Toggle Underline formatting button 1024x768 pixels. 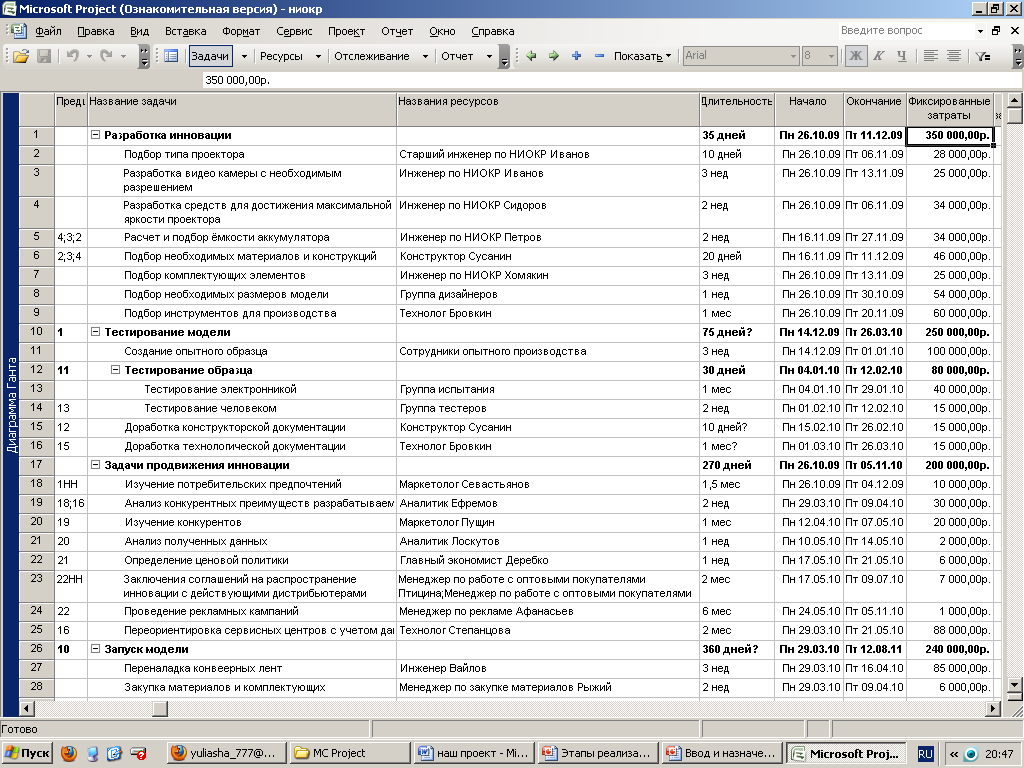coord(902,56)
